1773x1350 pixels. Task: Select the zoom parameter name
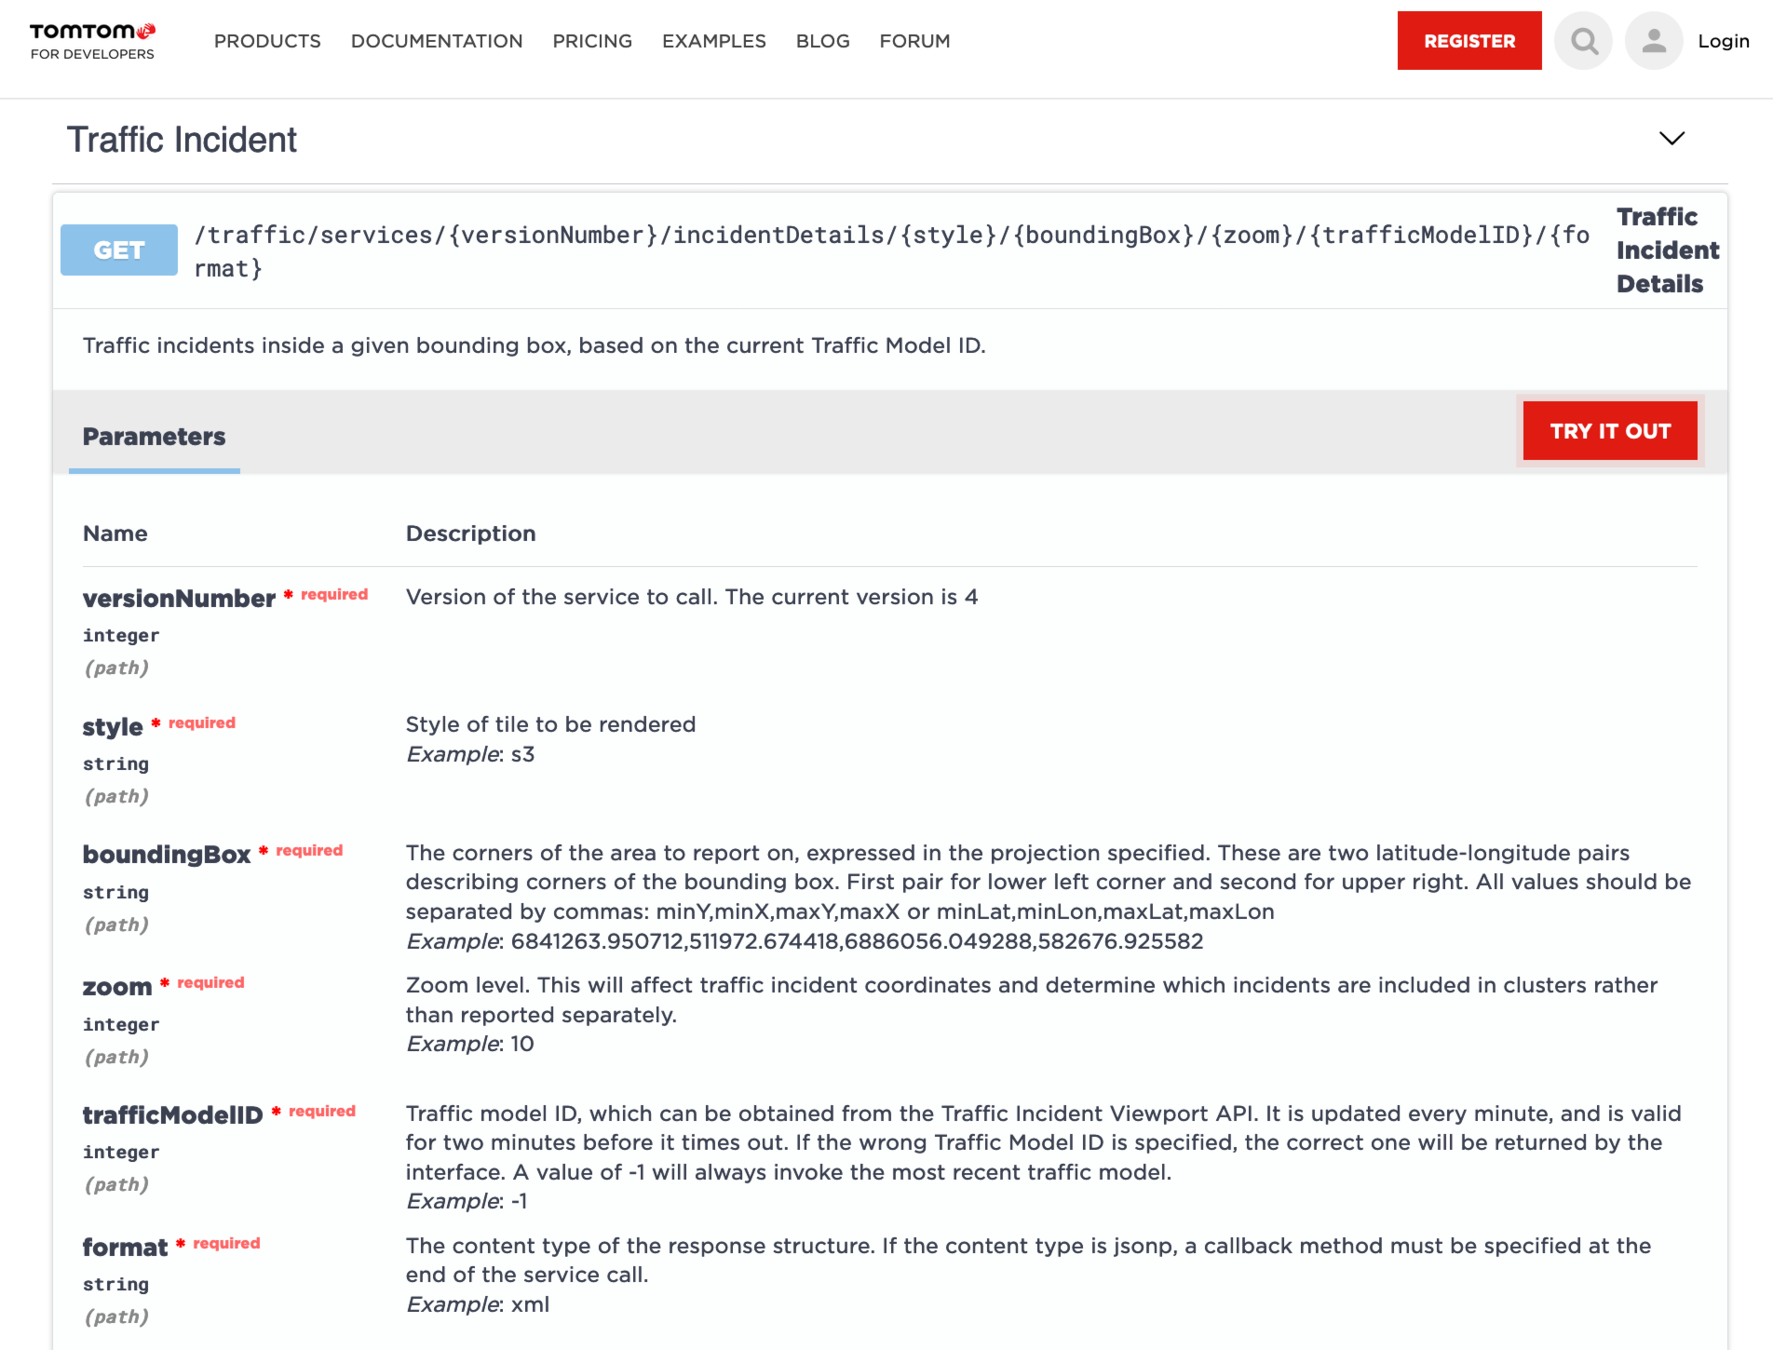pyautogui.click(x=117, y=987)
